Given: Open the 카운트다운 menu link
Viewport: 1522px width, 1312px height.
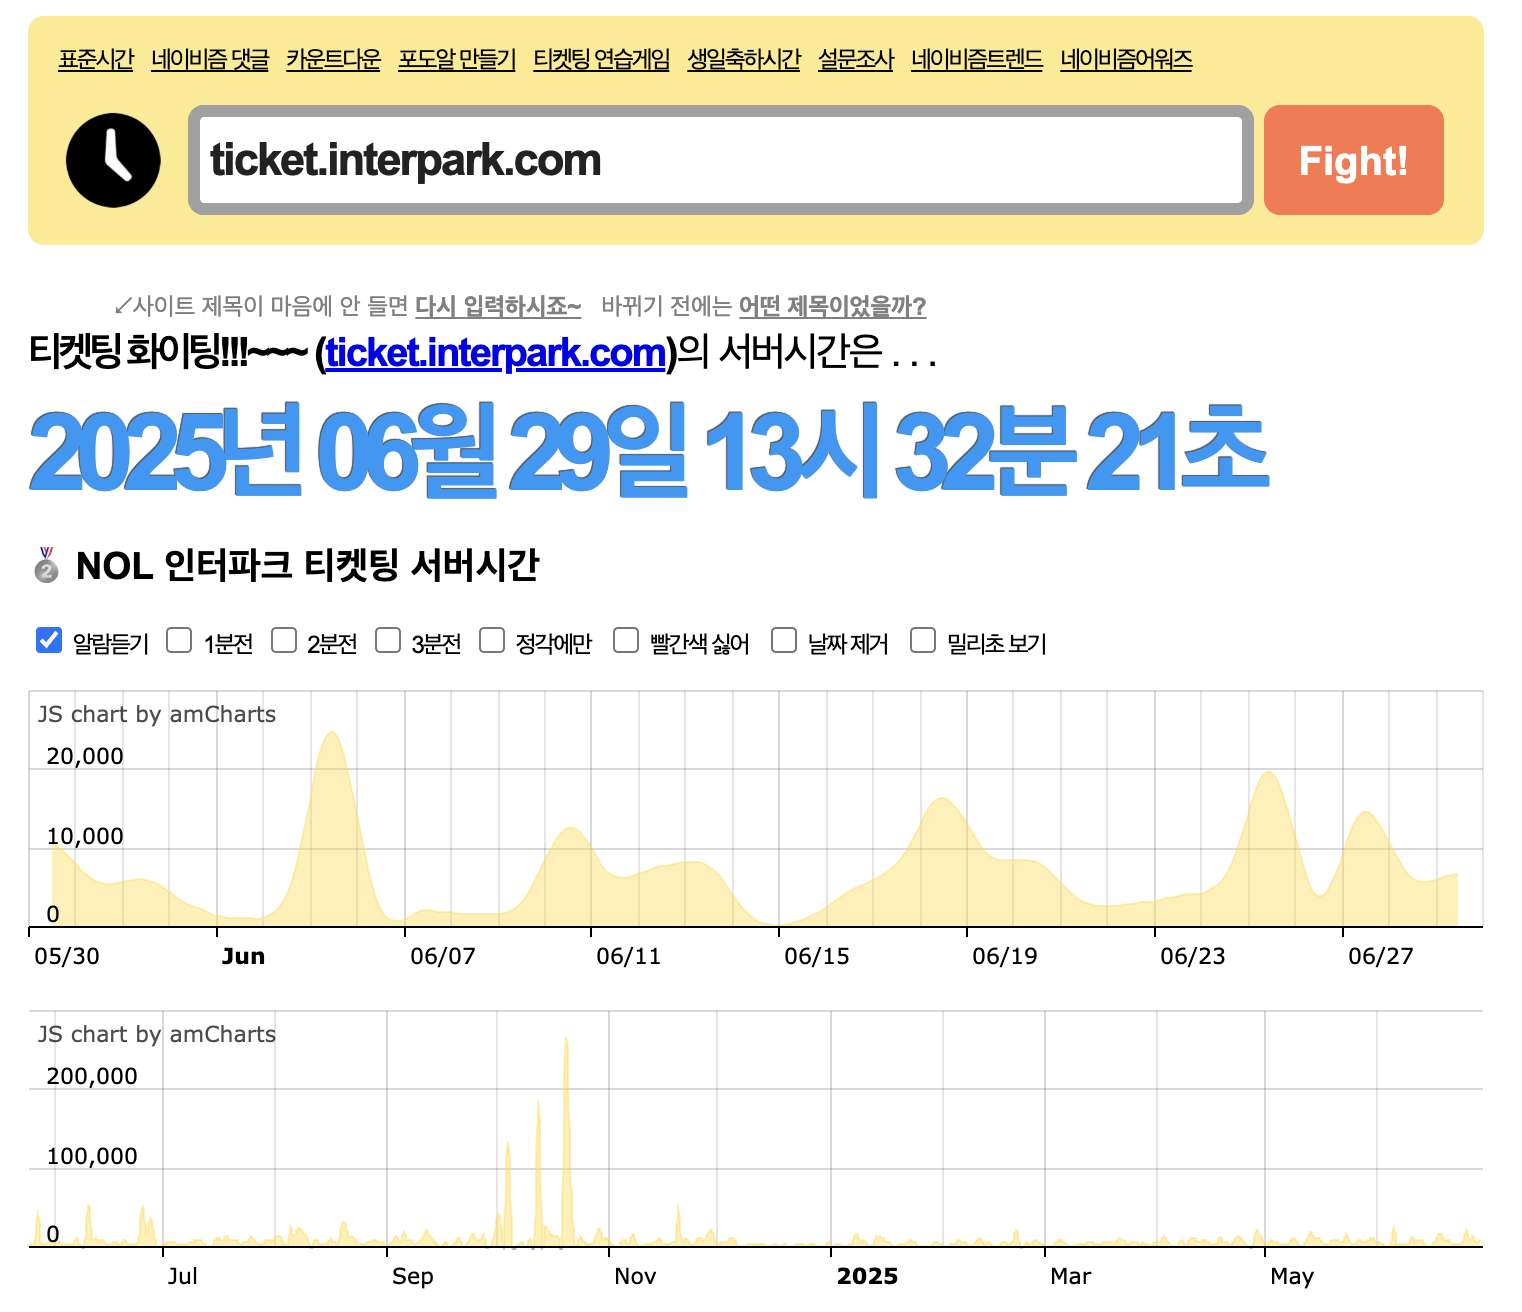Looking at the screenshot, I should 334,59.
